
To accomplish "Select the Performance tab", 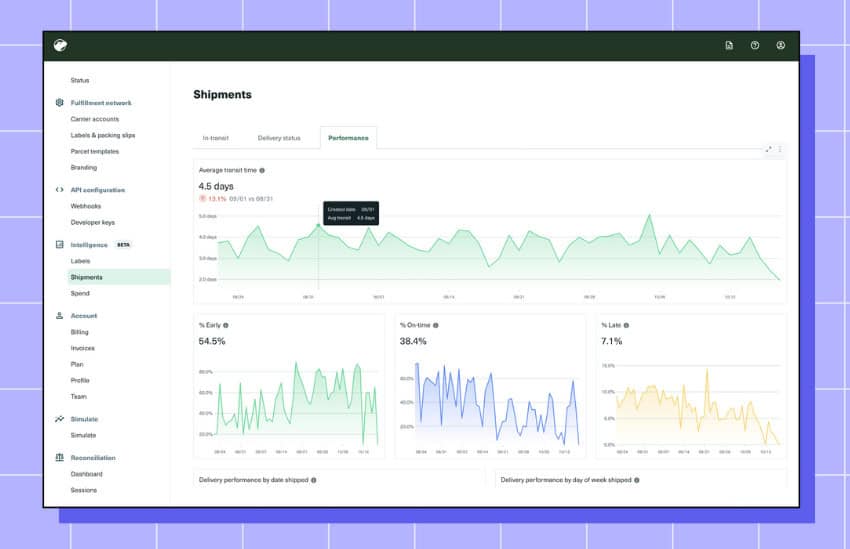I will click(348, 138).
